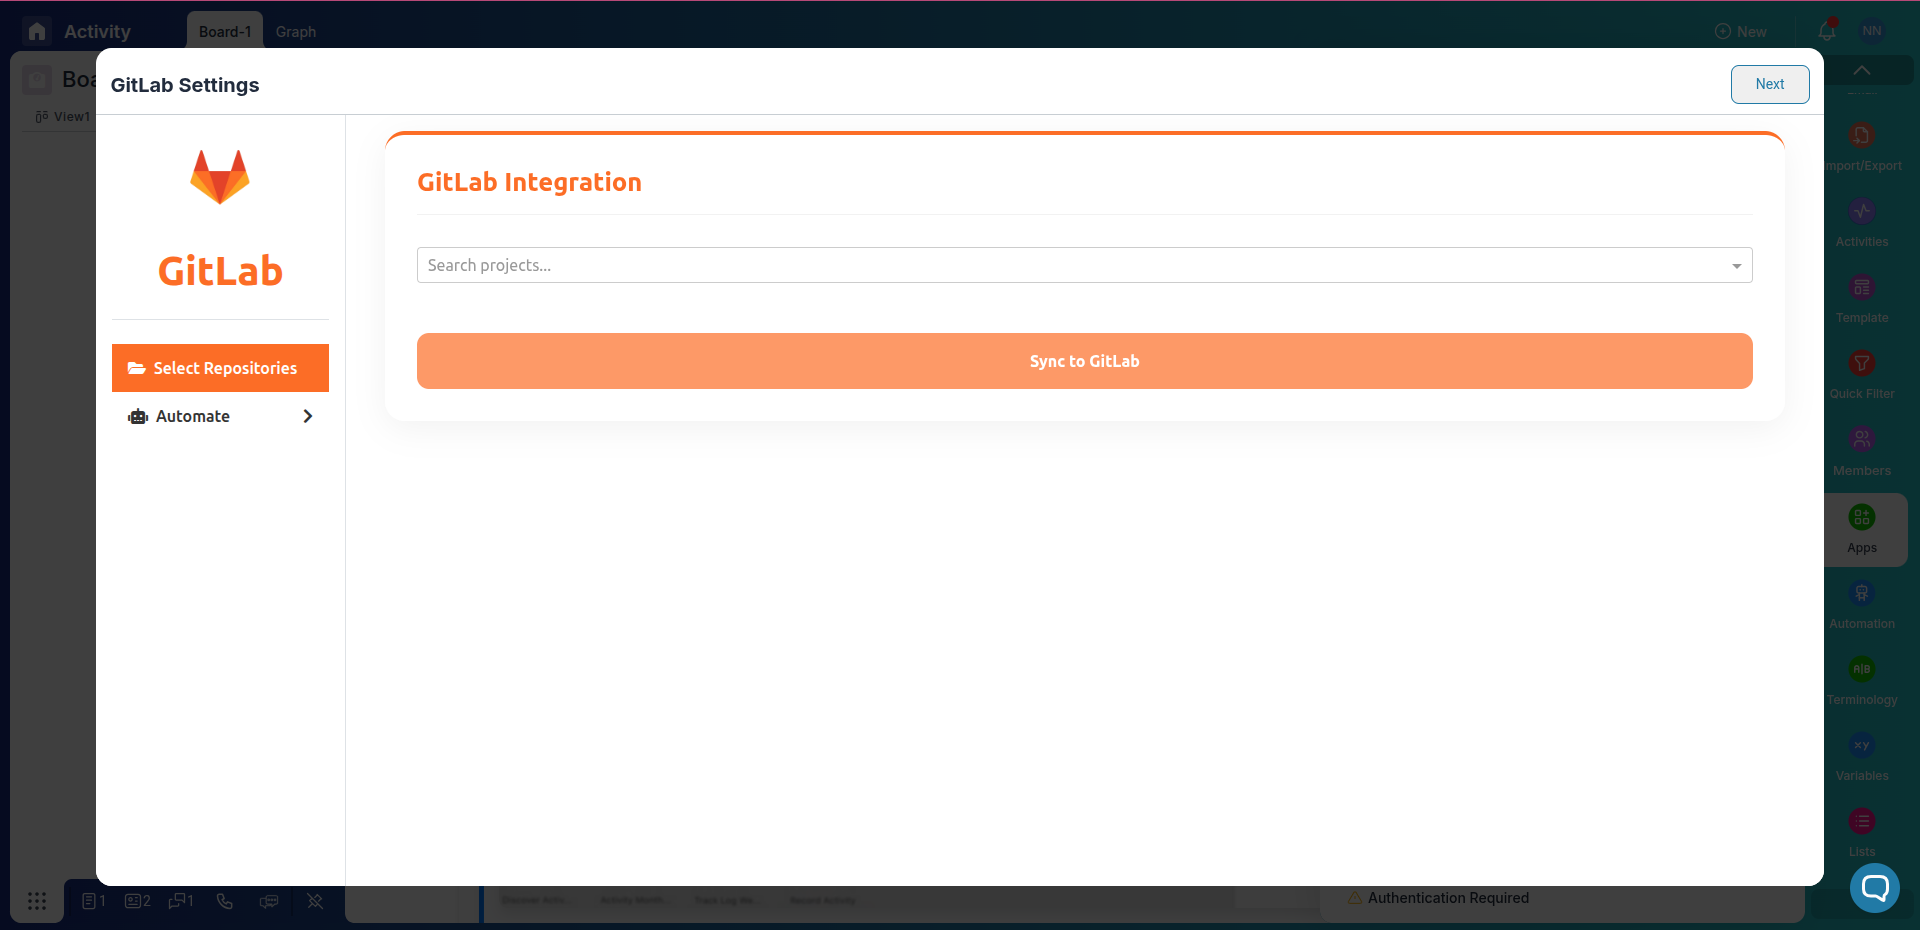Open the chat widget at bottom right
1920x930 pixels.
[x=1873, y=888]
